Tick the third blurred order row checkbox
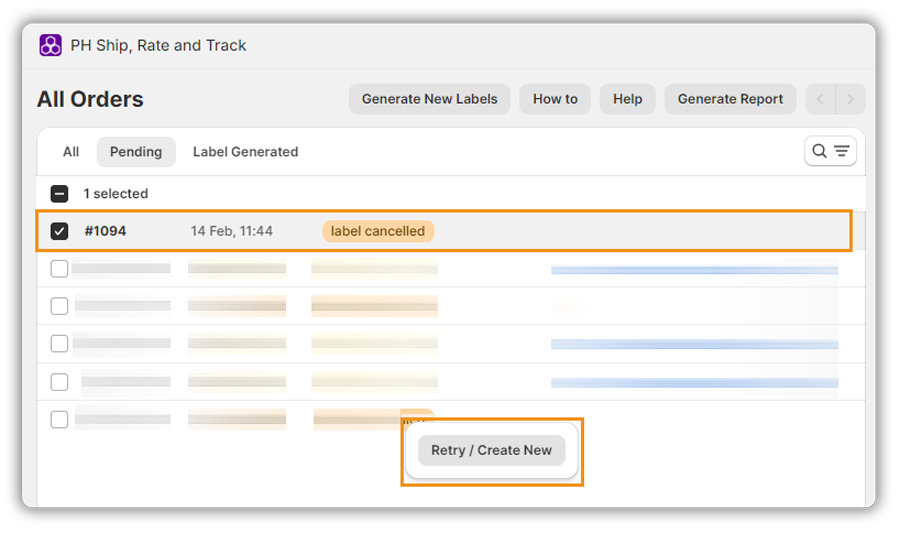Image resolution: width=900 pixels, height=533 pixels. pos(60,344)
